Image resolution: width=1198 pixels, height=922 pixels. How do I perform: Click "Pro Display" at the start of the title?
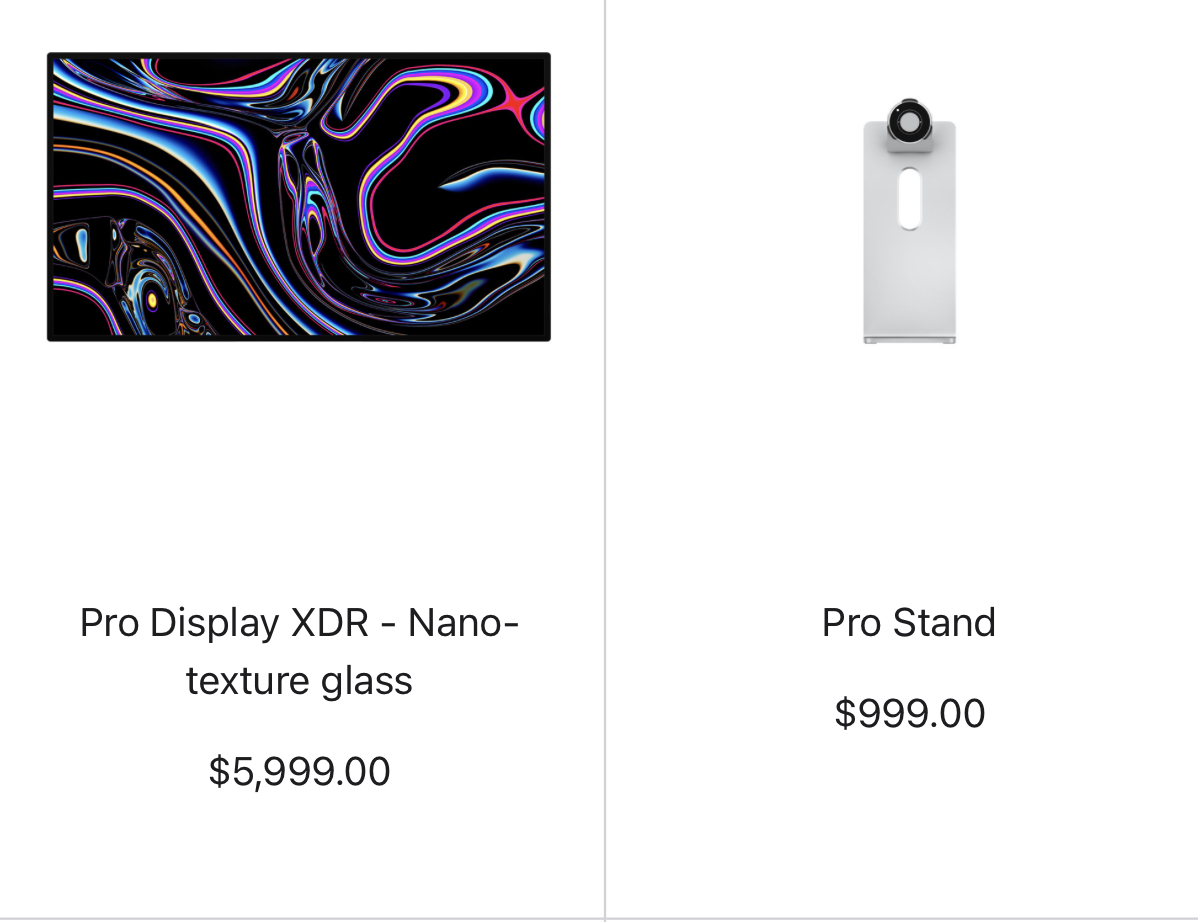click(x=180, y=623)
